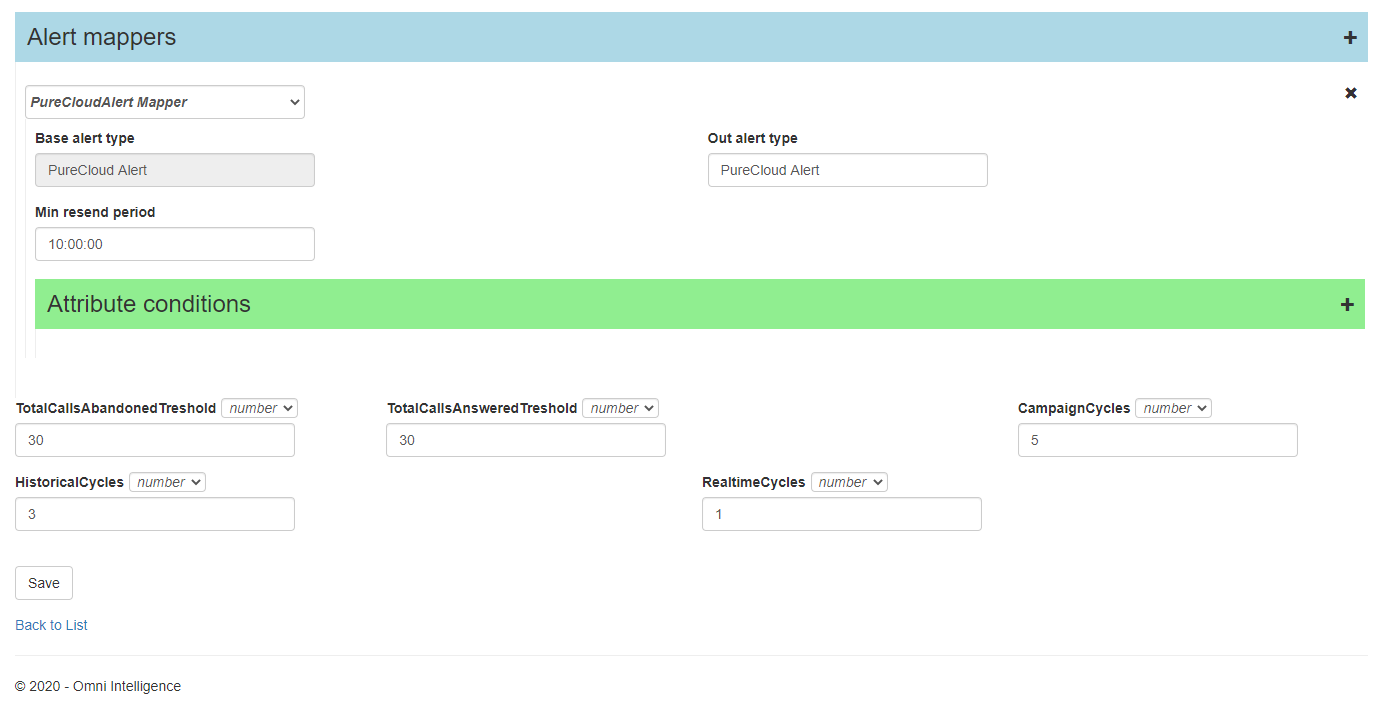Follow the Back to List link
Viewport: 1378px width, 722px height.
tap(51, 625)
